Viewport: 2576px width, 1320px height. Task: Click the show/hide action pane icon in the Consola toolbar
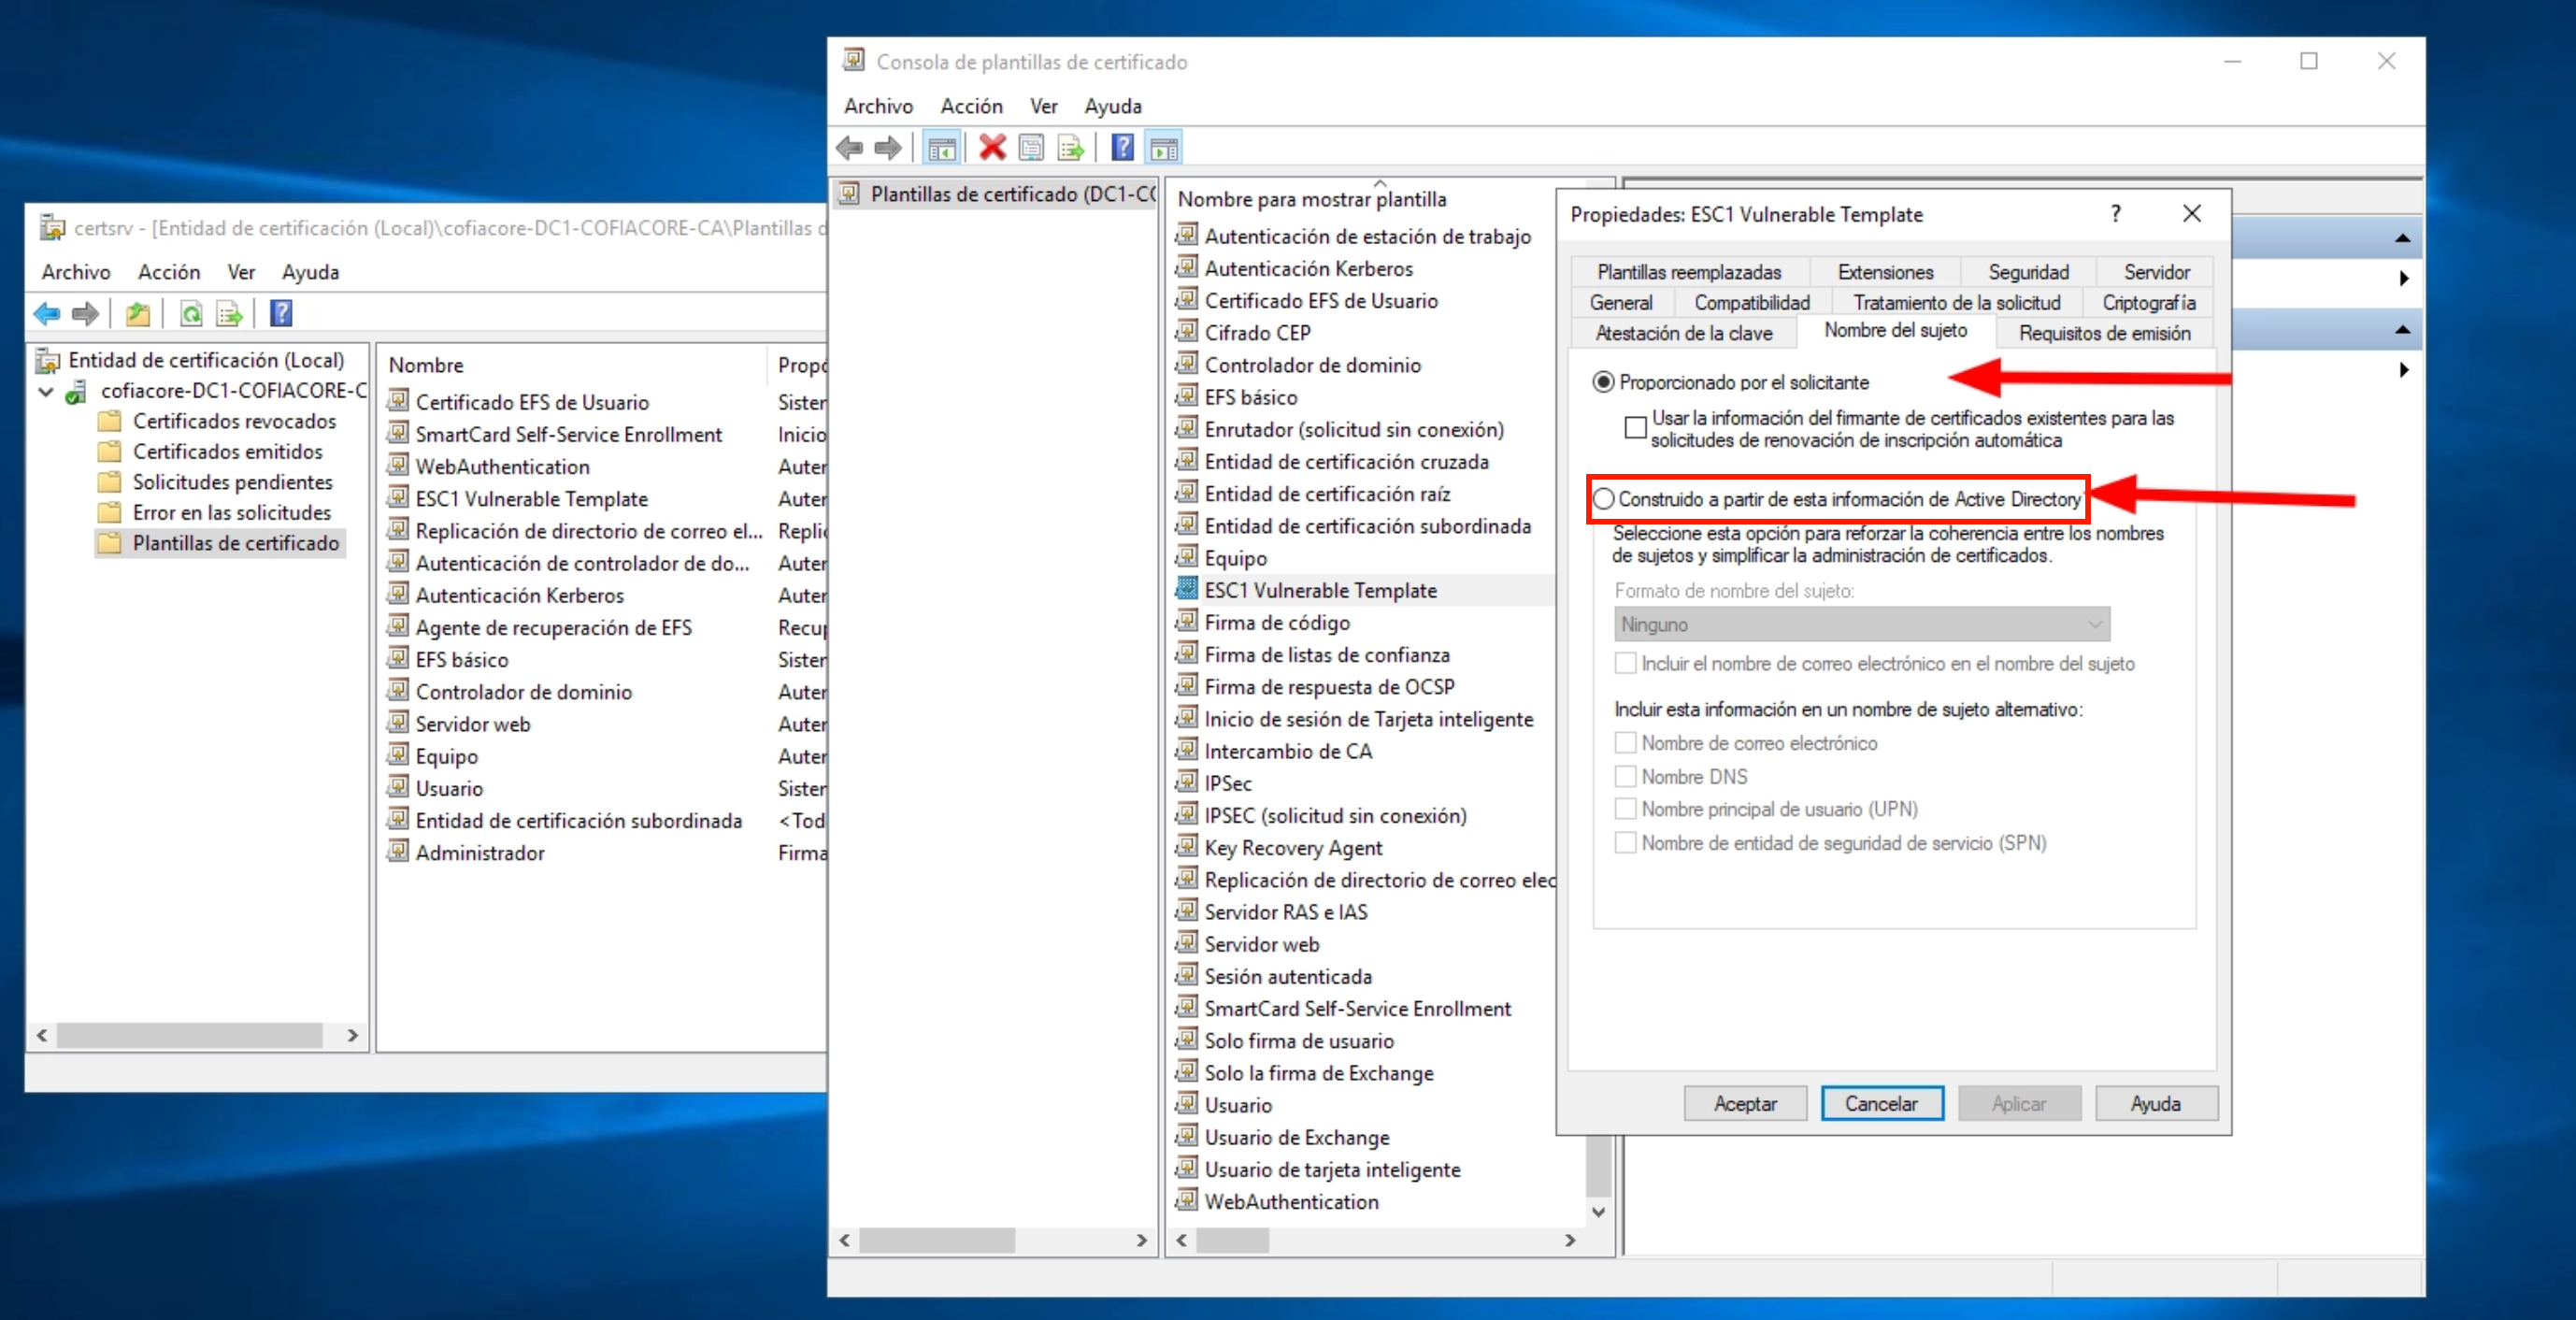1164,148
